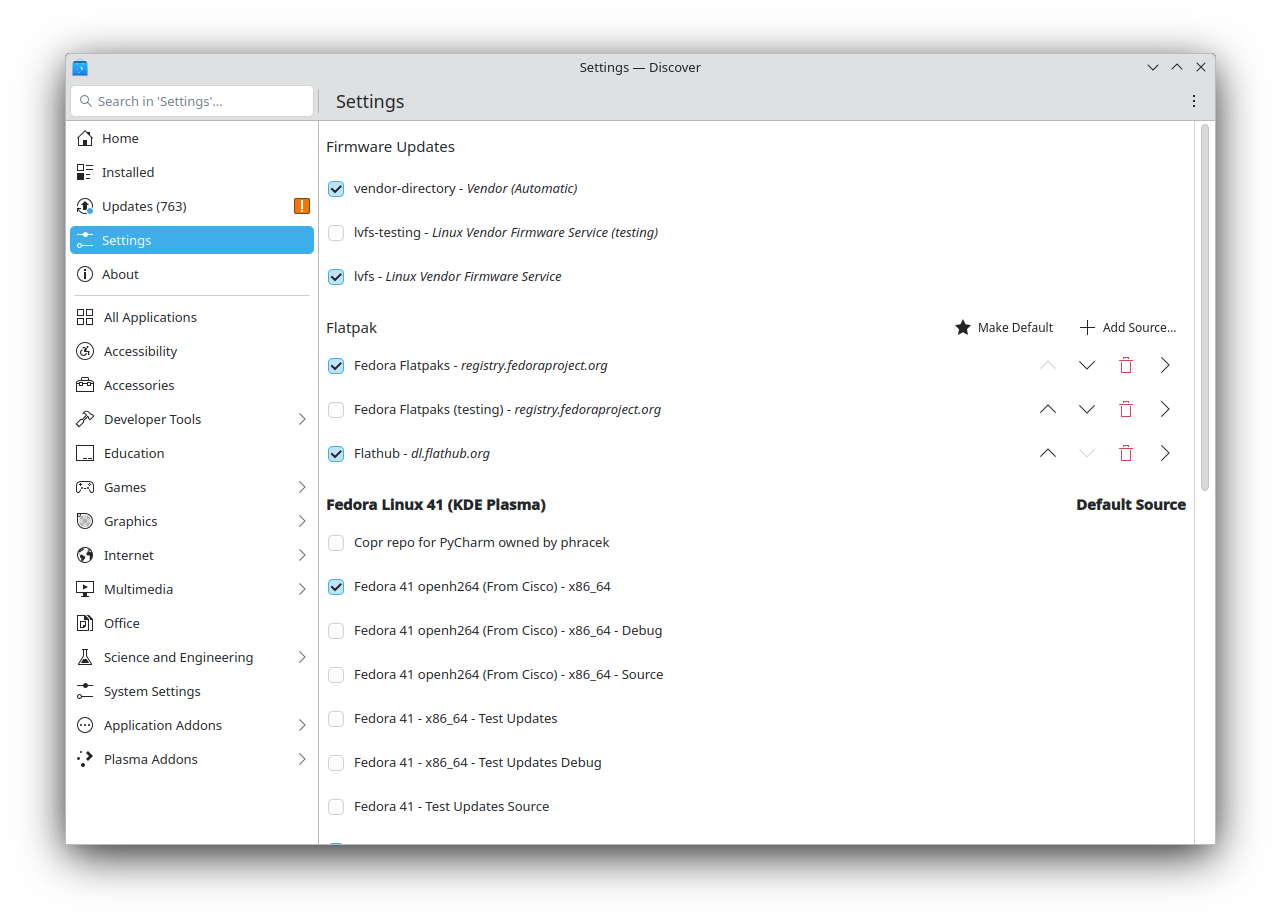Click the Plasma Addons sparkle icon
The width and height of the screenshot is (1281, 922).
(85, 759)
